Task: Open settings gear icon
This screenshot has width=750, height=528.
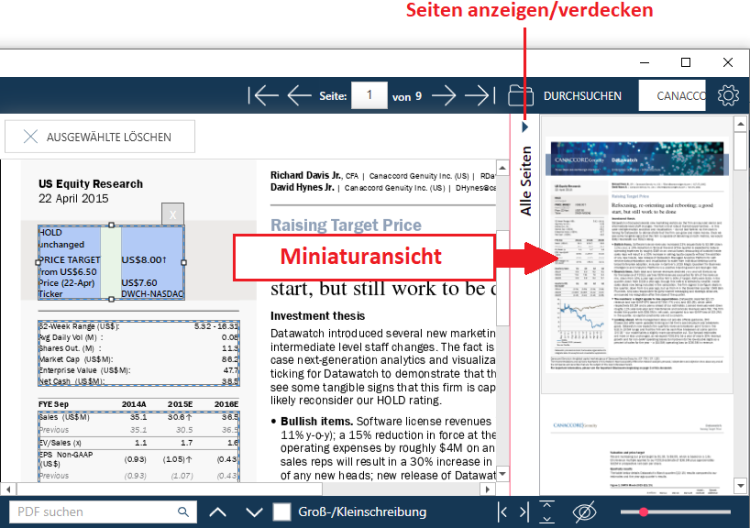Action: click(728, 95)
